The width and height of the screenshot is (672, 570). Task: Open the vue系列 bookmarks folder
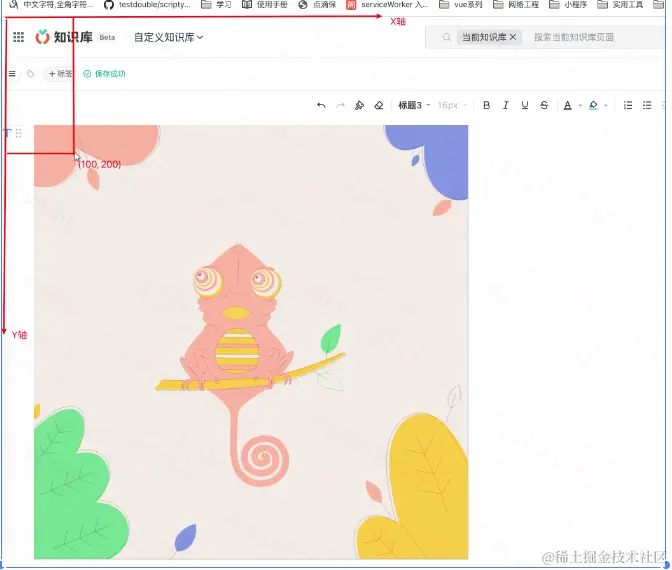pyautogui.click(x=461, y=5)
